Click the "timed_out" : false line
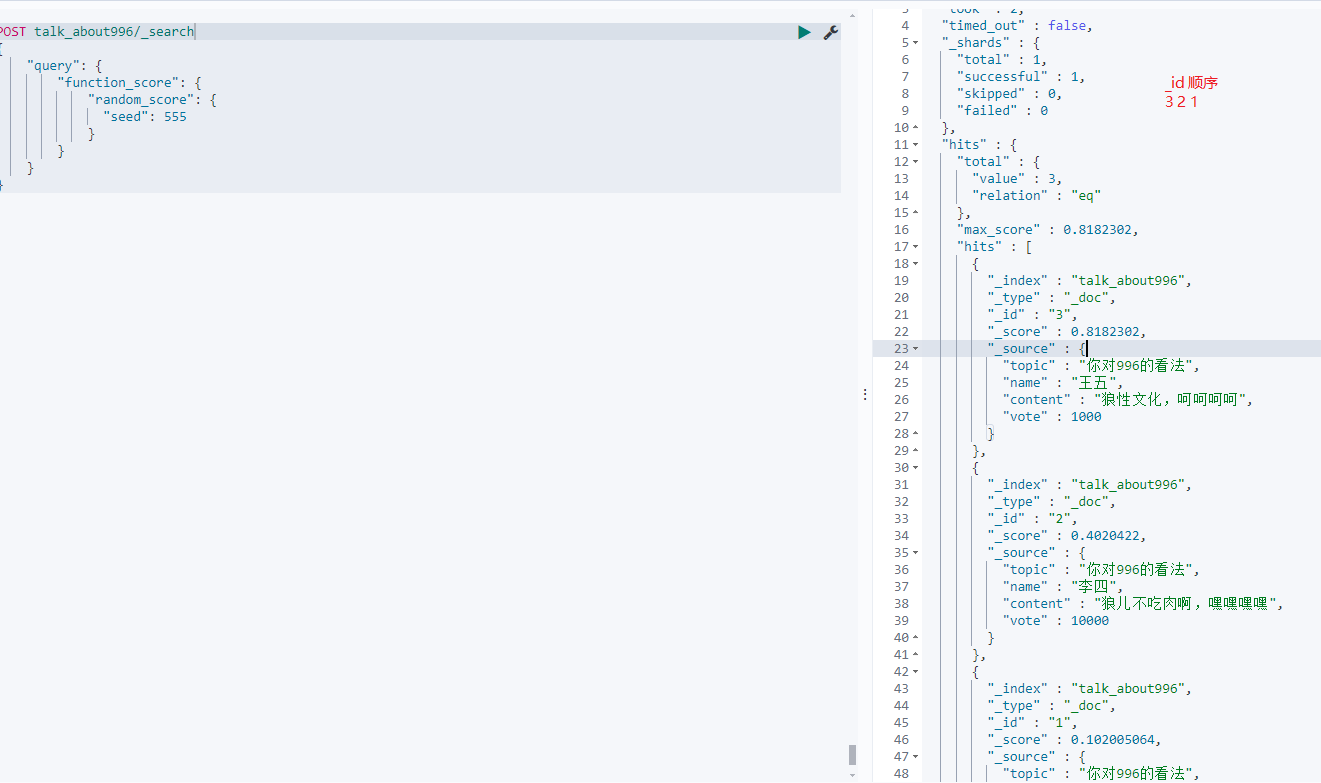Image resolution: width=1321 pixels, height=783 pixels. coord(1017,26)
